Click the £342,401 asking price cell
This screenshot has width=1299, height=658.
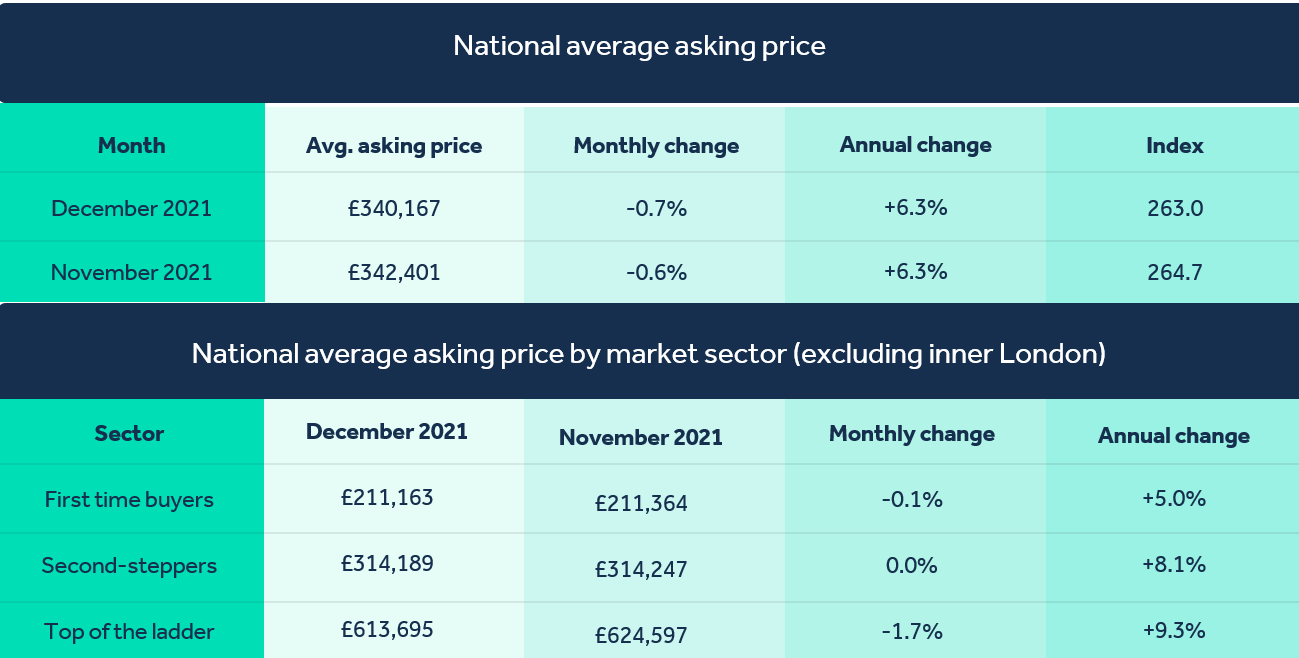point(394,272)
